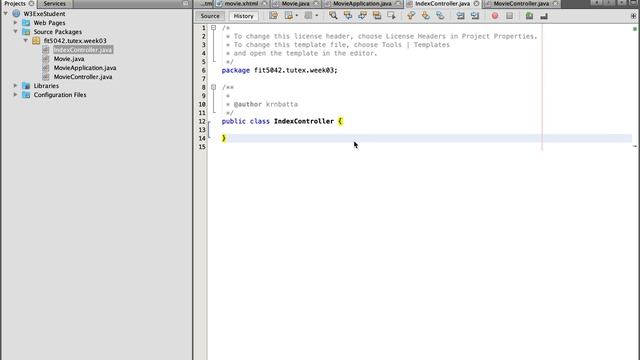This screenshot has width=640, height=360.
Task: Toggle Rectangular Selection mode
Action: coord(391,16)
